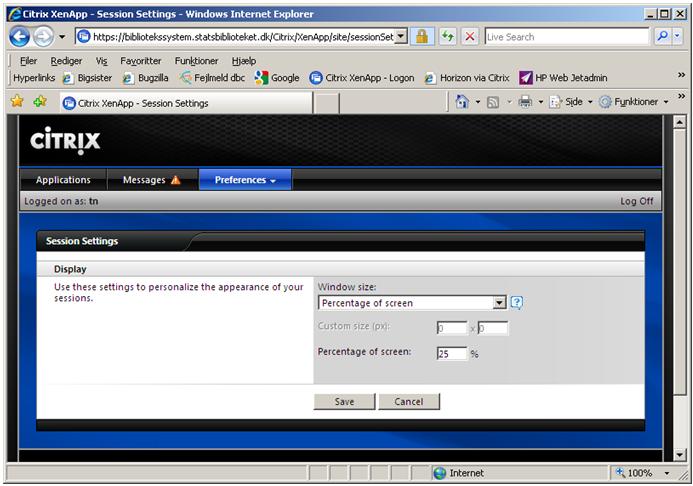The width and height of the screenshot is (693, 486).
Task: Open the zoom level 100% dropdown
Action: (641, 473)
